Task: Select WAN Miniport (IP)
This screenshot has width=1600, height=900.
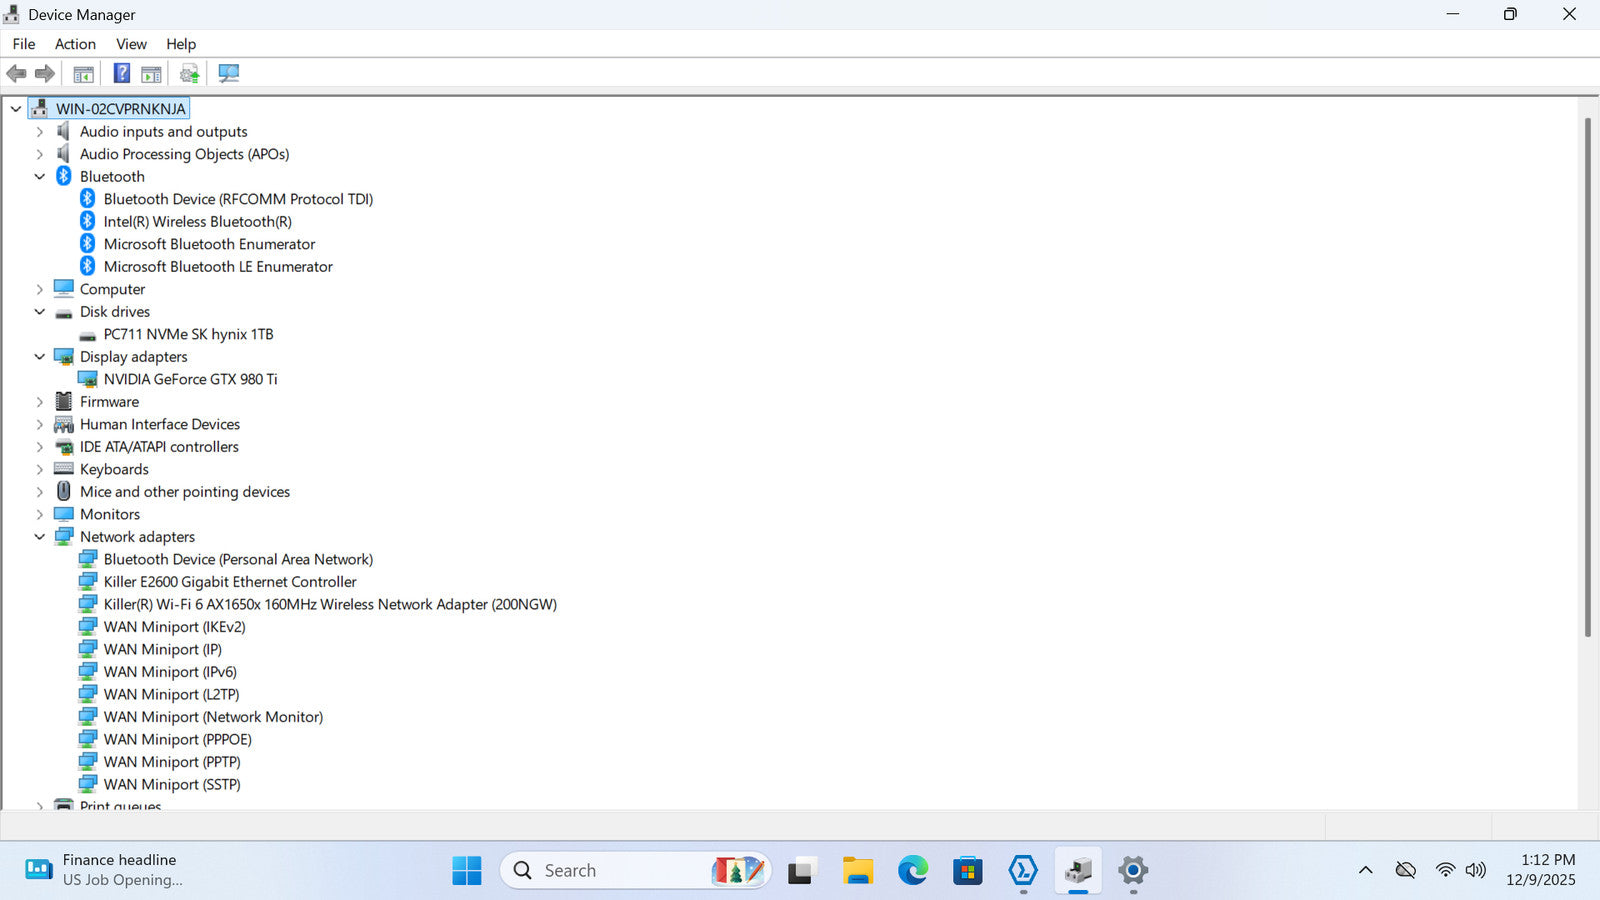Action: click(x=163, y=649)
